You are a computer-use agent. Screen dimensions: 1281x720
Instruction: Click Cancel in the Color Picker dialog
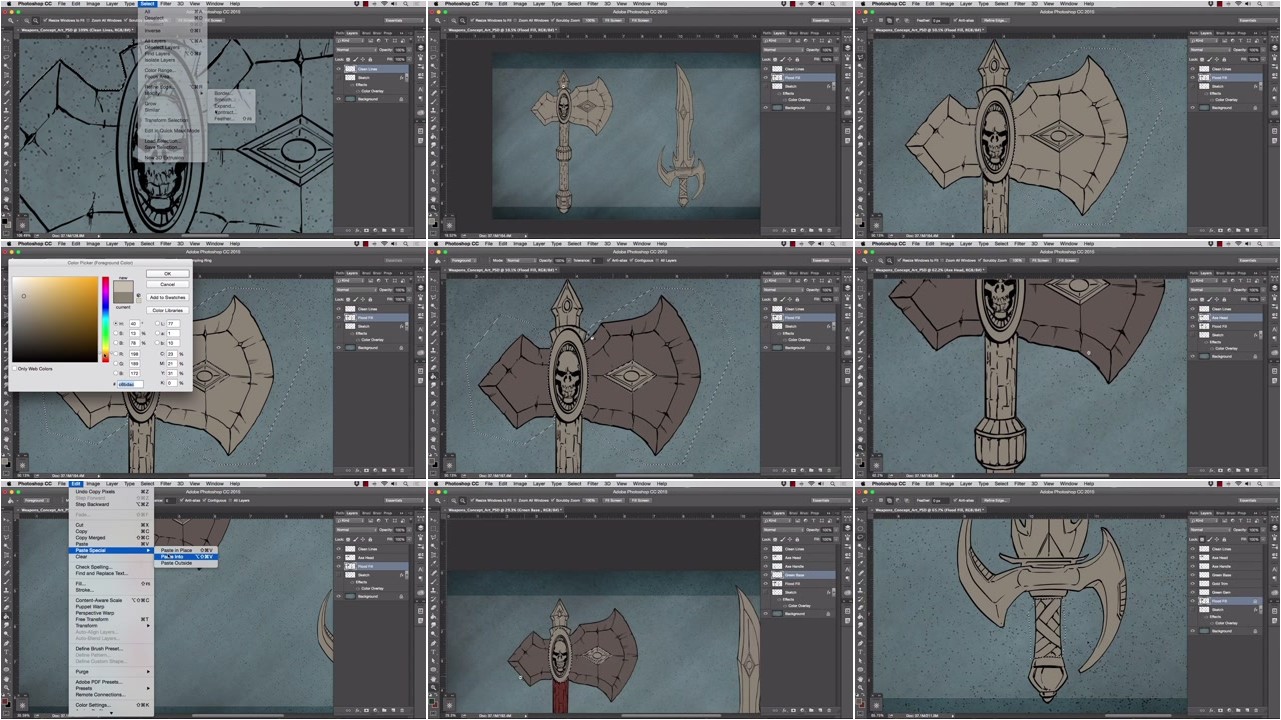168,284
